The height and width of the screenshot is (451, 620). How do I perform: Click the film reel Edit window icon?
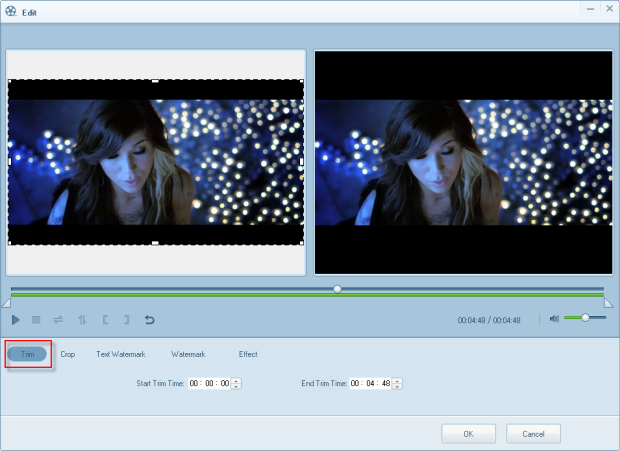point(11,11)
